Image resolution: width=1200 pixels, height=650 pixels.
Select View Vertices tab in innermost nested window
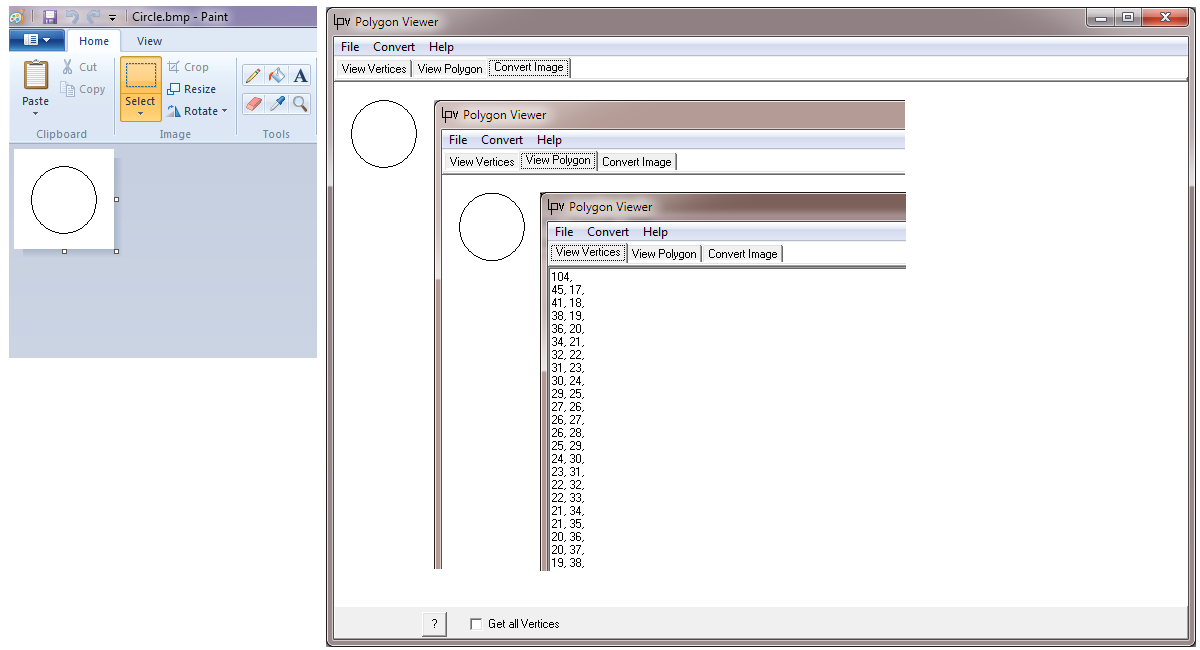tap(588, 252)
